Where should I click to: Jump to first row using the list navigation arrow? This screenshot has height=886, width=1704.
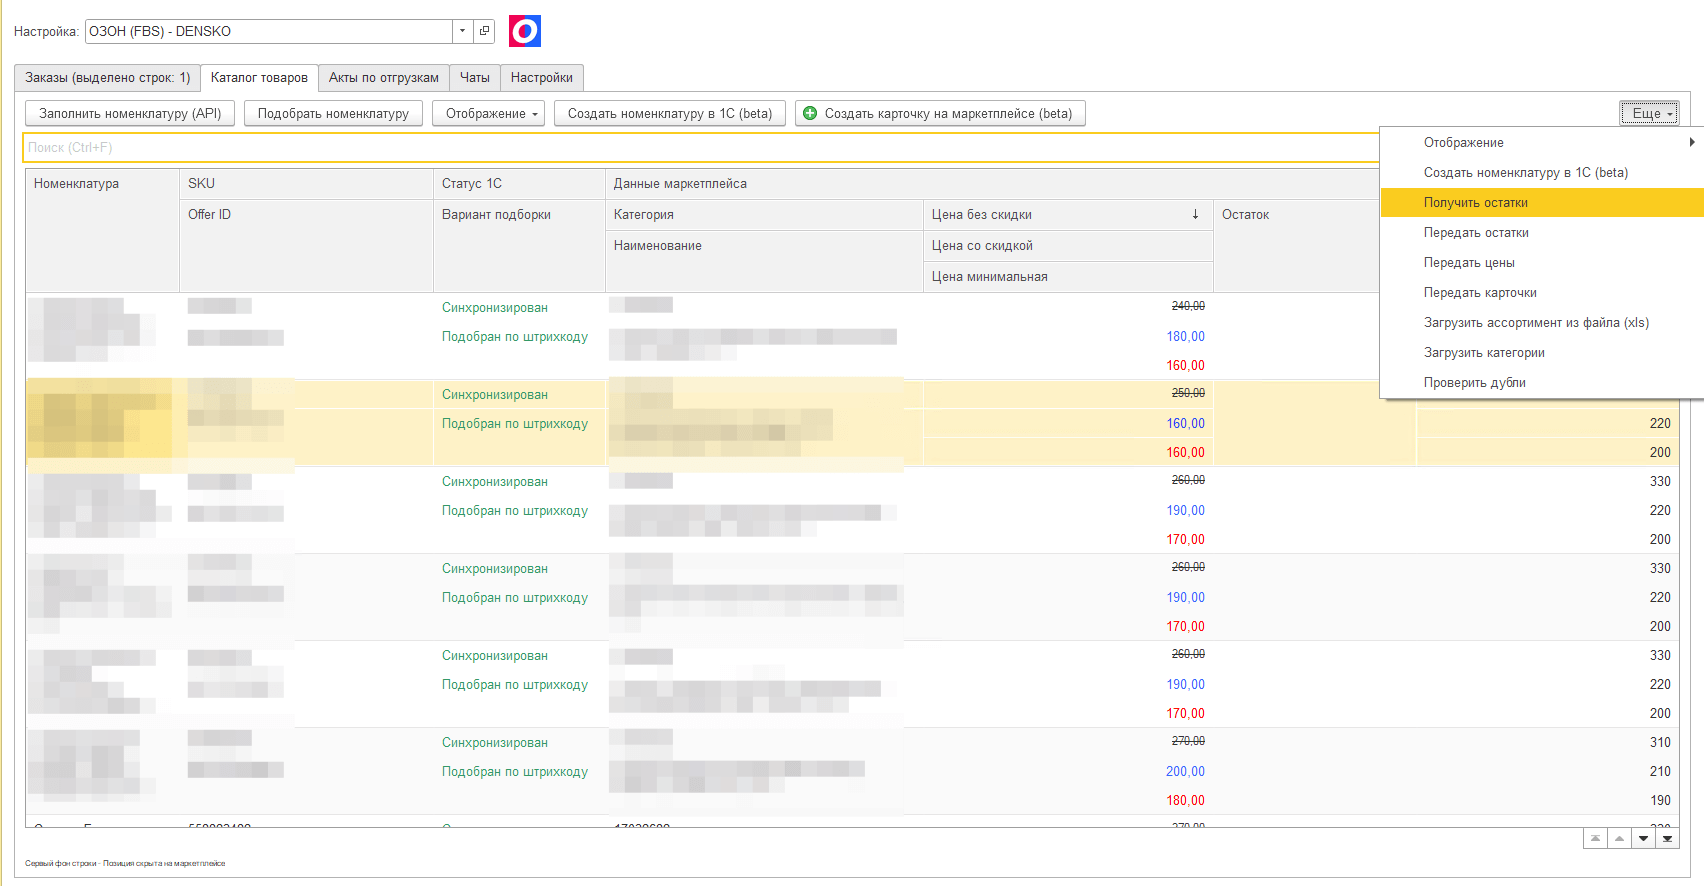click(x=1595, y=838)
